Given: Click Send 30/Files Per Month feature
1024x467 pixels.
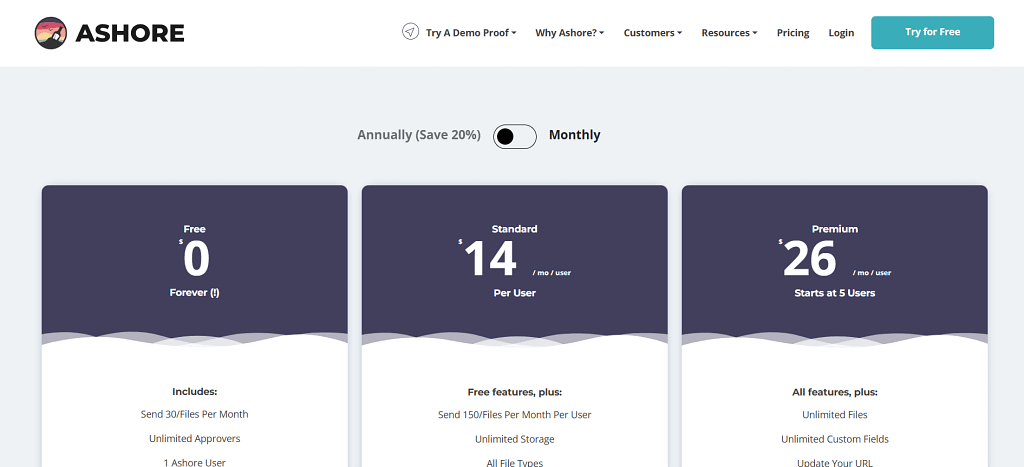Looking at the screenshot, I should point(195,414).
